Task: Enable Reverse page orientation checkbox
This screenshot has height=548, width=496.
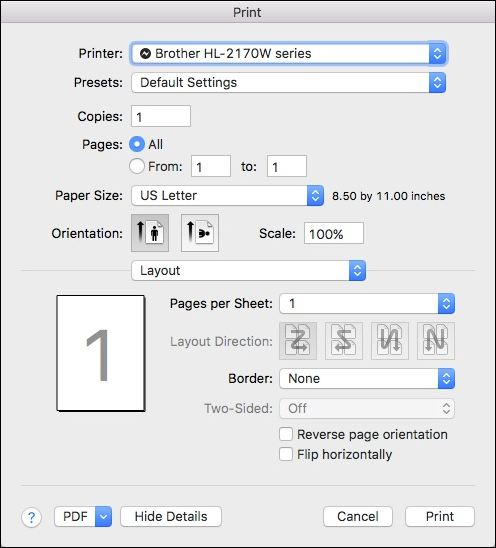Action: [x=286, y=434]
